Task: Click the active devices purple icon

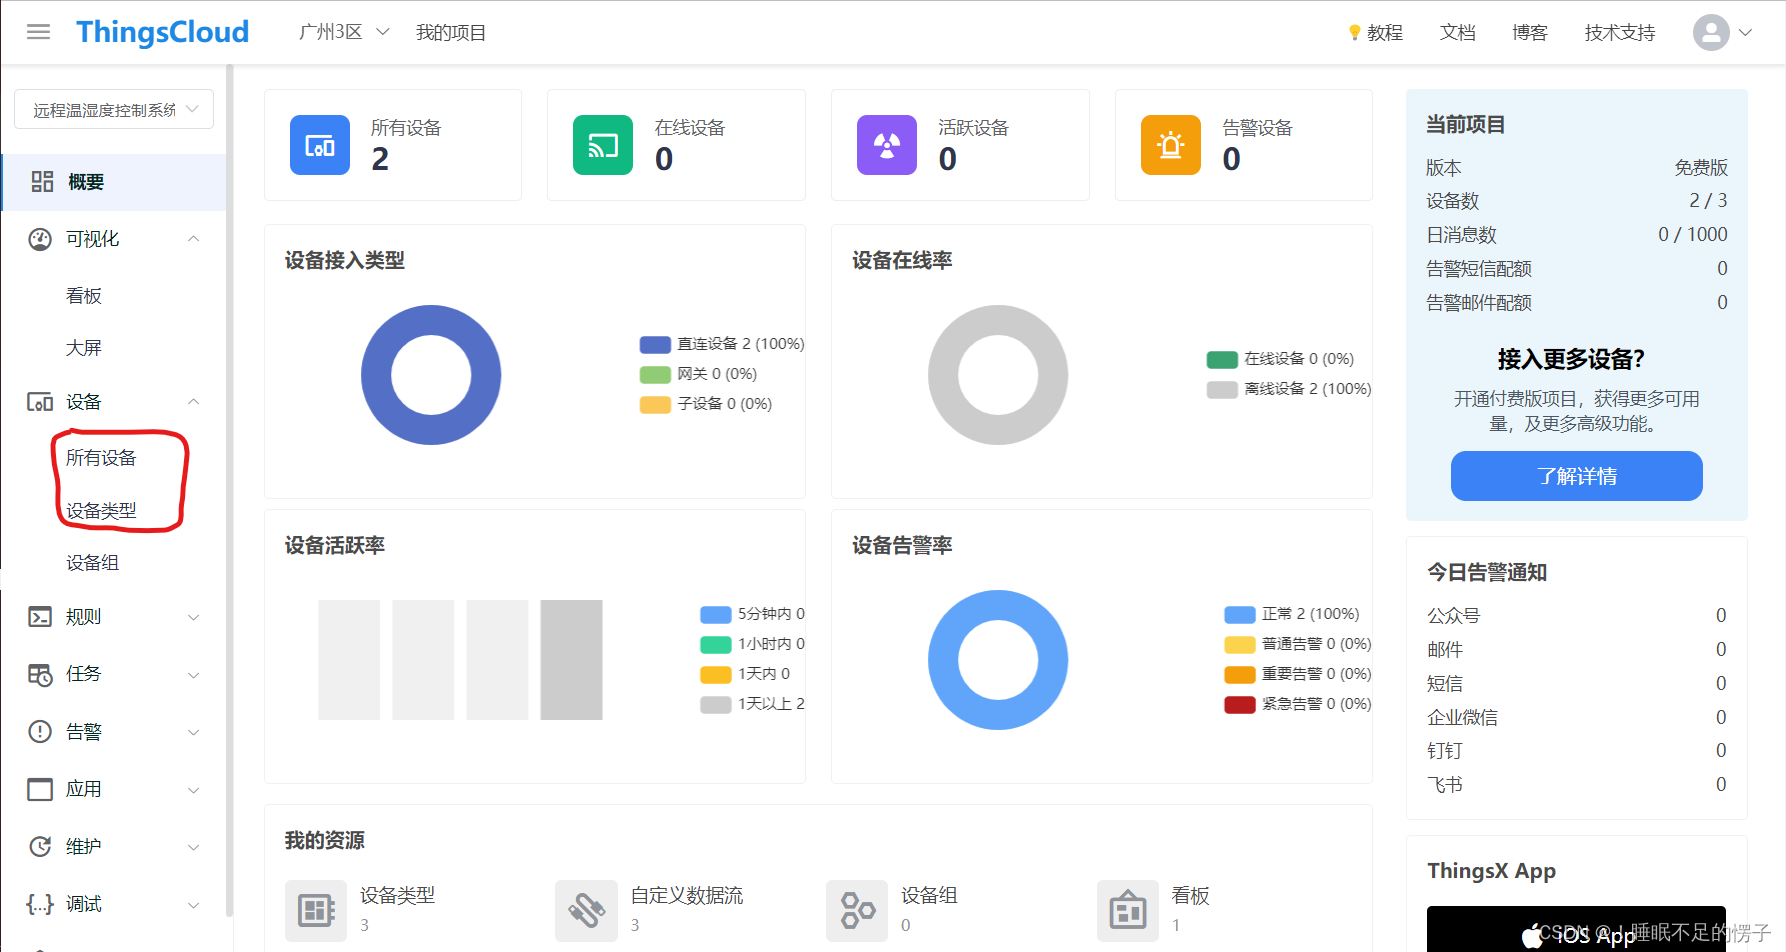Action: coord(887,145)
